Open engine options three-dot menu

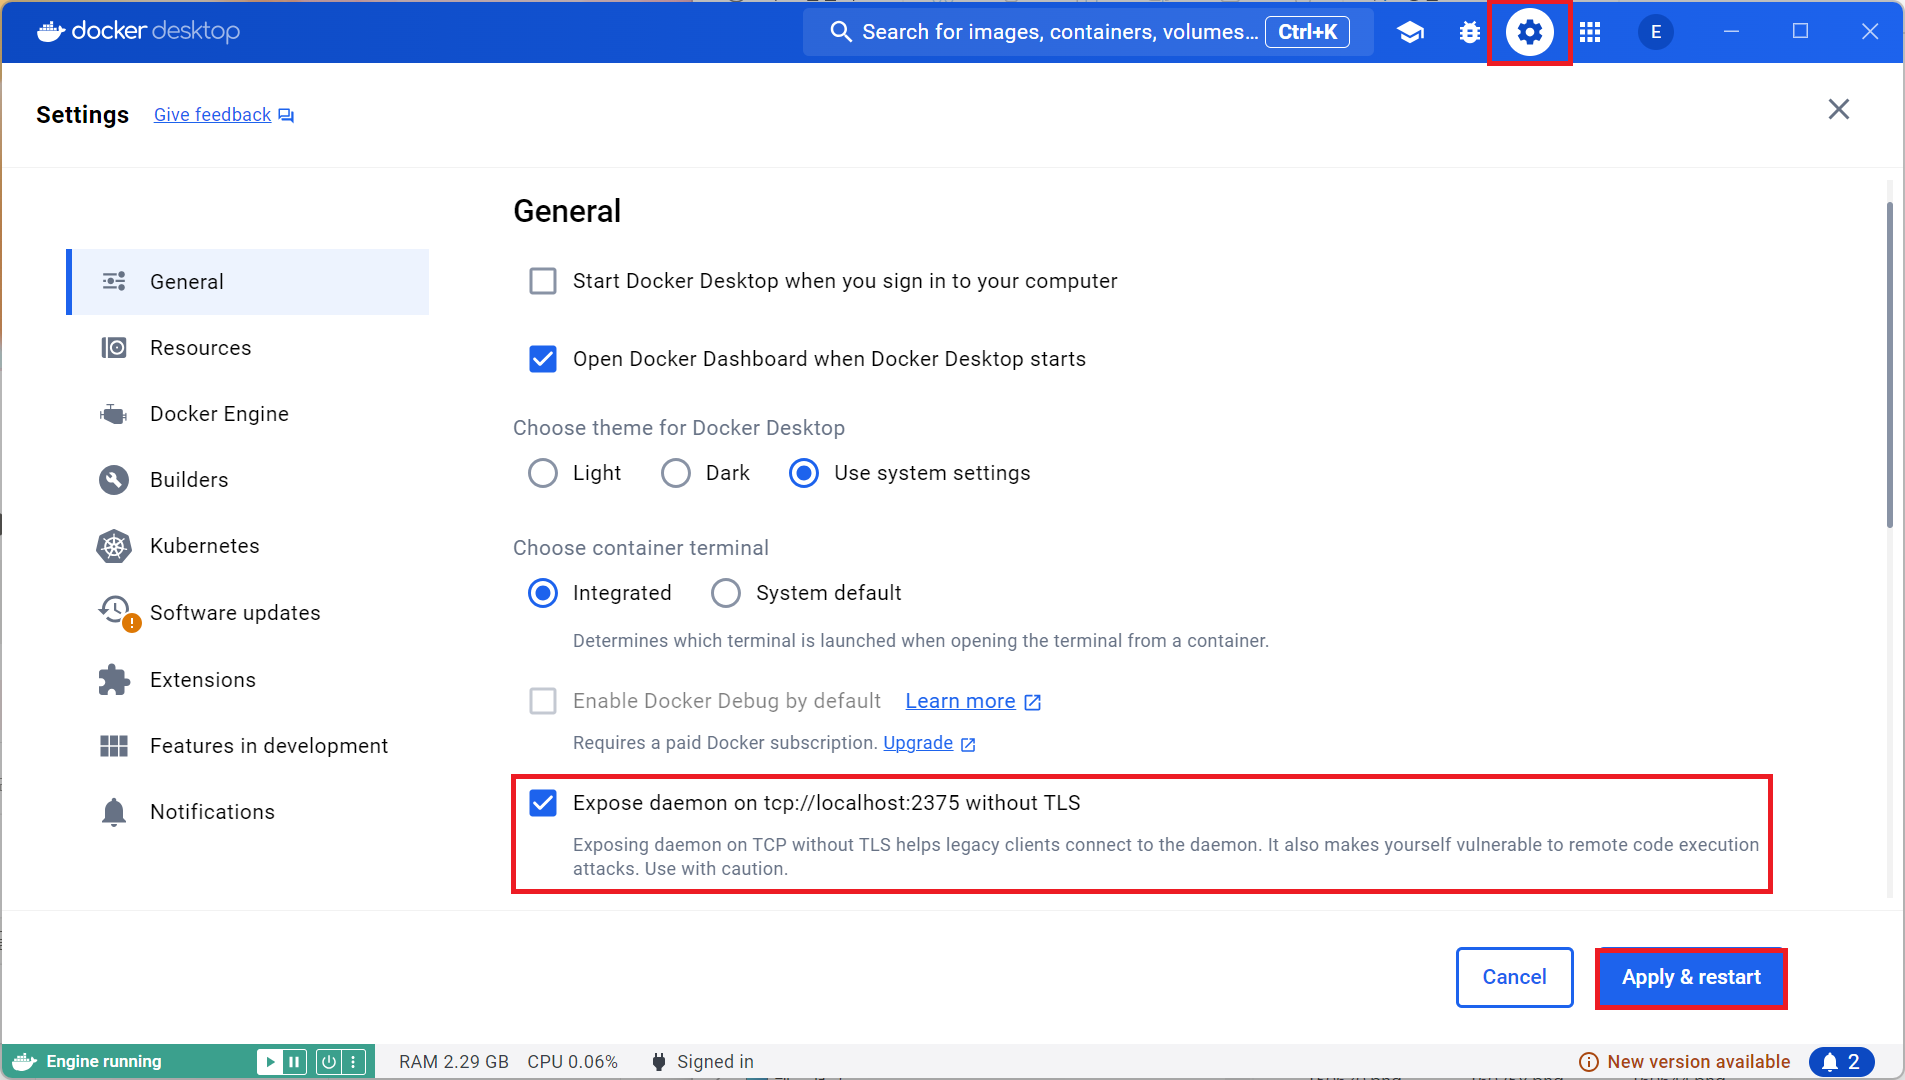click(353, 1062)
